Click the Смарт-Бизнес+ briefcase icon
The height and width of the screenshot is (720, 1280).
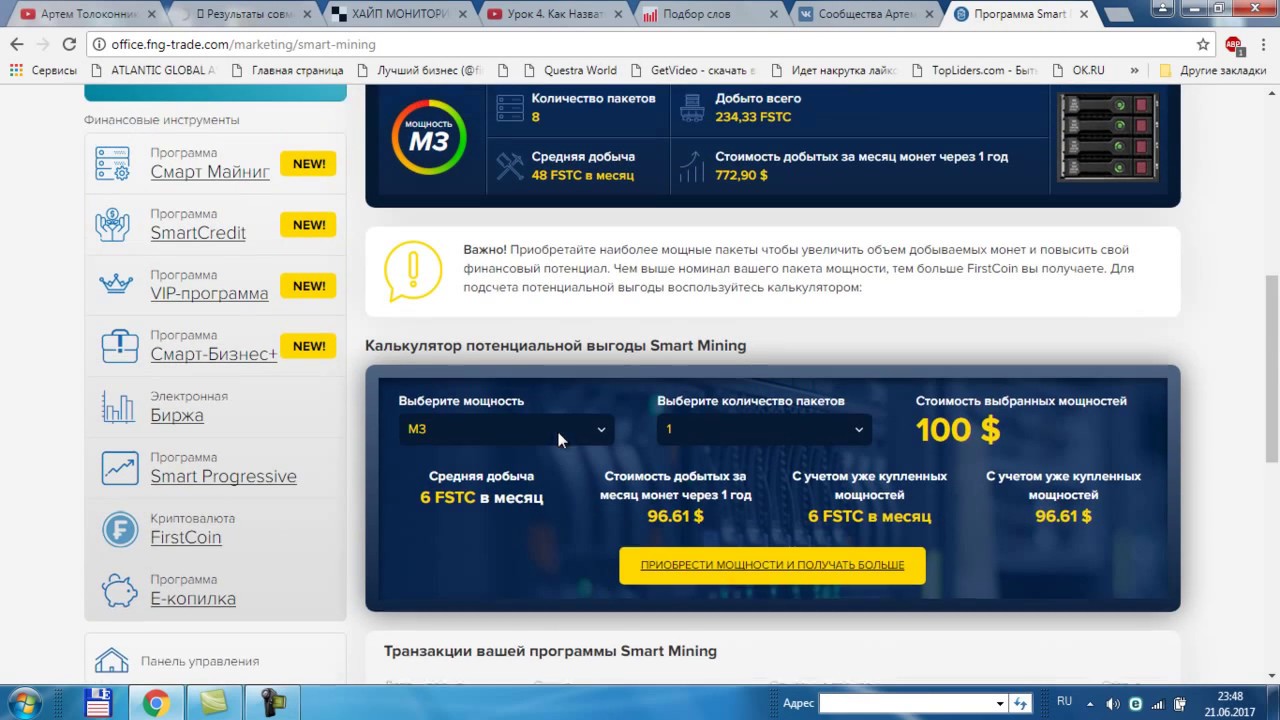click(x=120, y=346)
